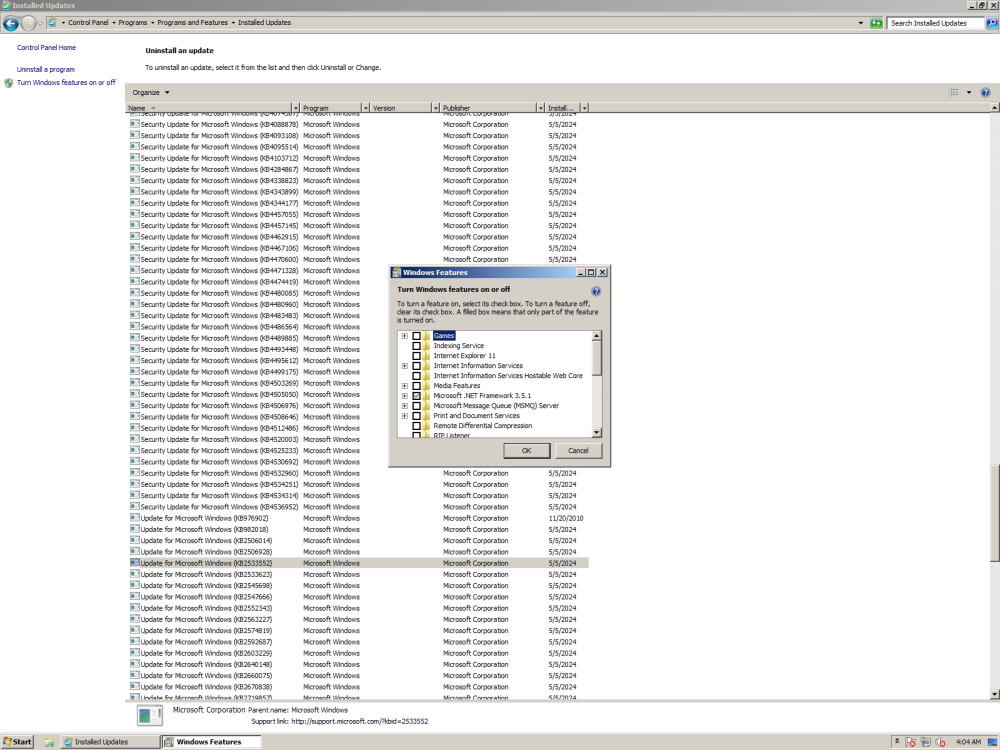
Task: Click the help icon in Windows Features dialog
Action: [596, 291]
